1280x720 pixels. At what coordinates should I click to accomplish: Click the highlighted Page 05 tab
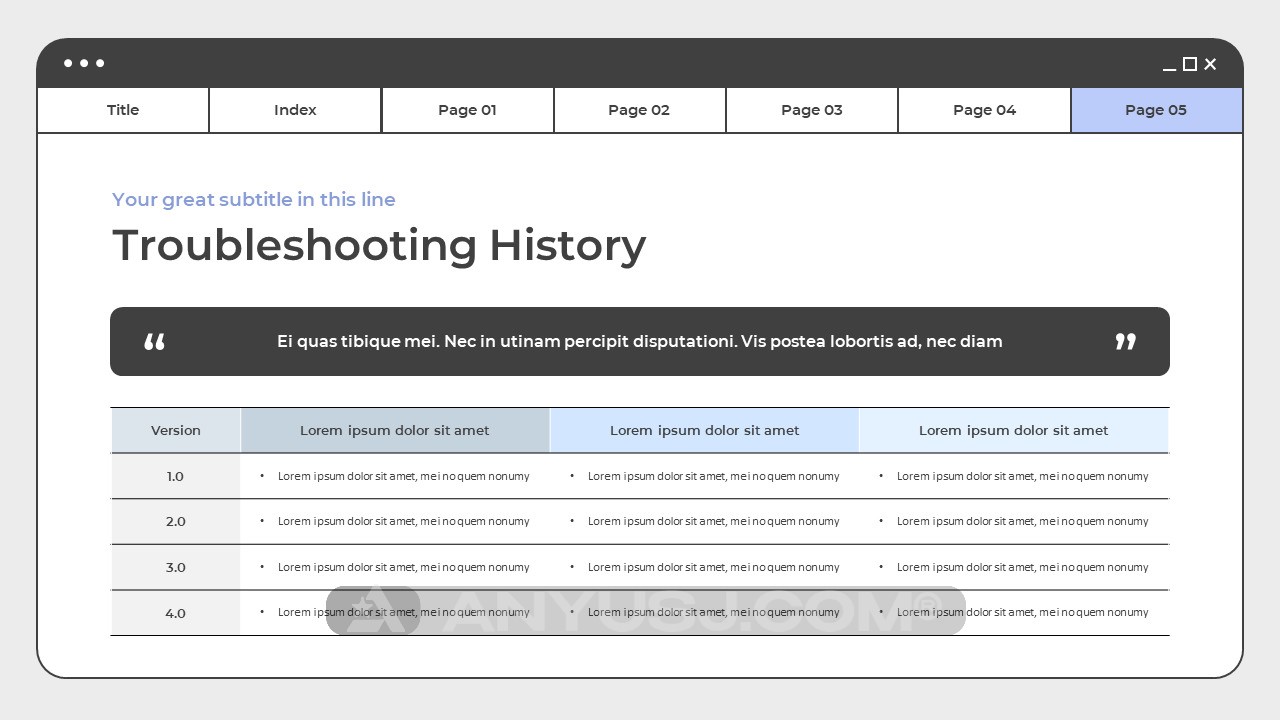(x=1156, y=110)
